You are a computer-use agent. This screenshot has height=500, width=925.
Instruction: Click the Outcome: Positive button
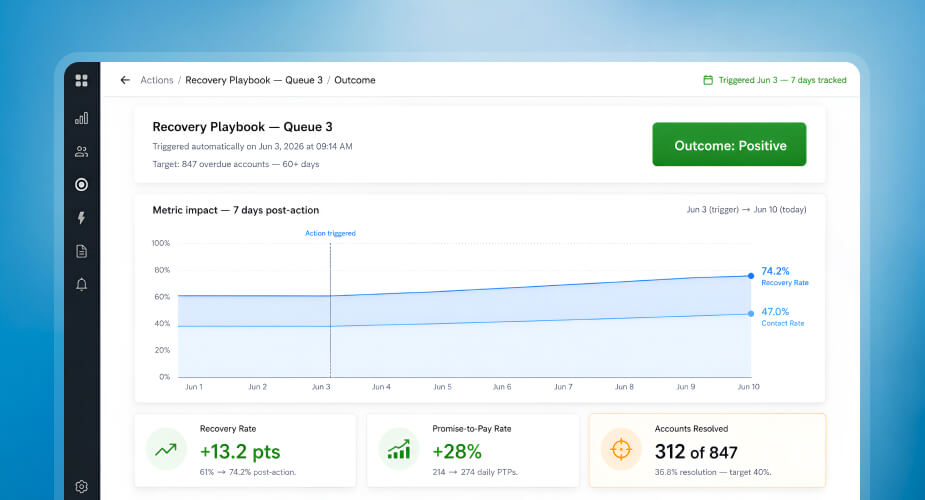(x=729, y=144)
